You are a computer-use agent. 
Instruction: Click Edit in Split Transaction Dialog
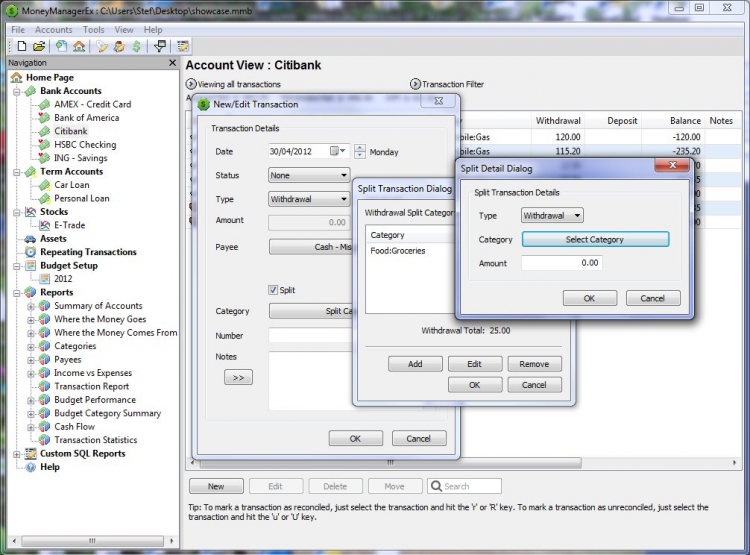(x=474, y=364)
